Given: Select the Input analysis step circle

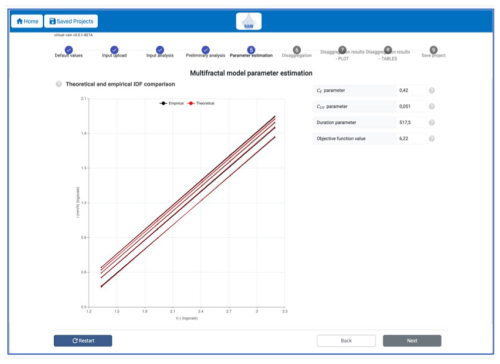Looking at the screenshot, I should coord(160,50).
